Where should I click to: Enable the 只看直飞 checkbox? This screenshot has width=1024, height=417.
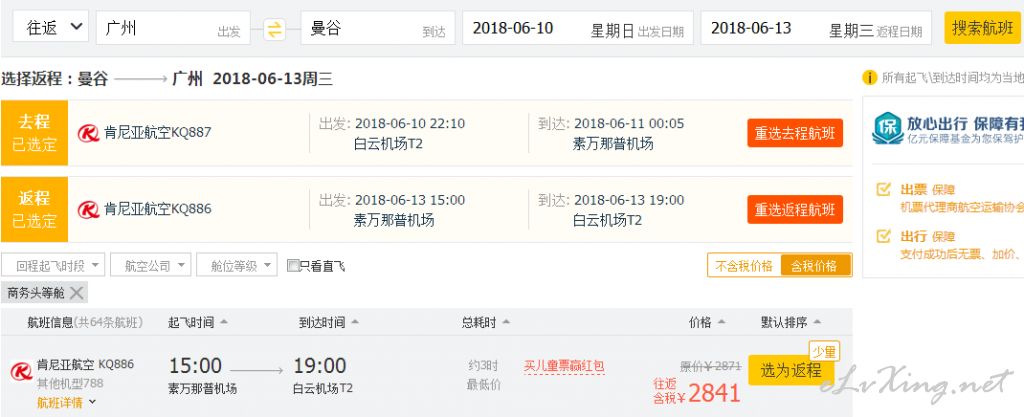point(293,266)
